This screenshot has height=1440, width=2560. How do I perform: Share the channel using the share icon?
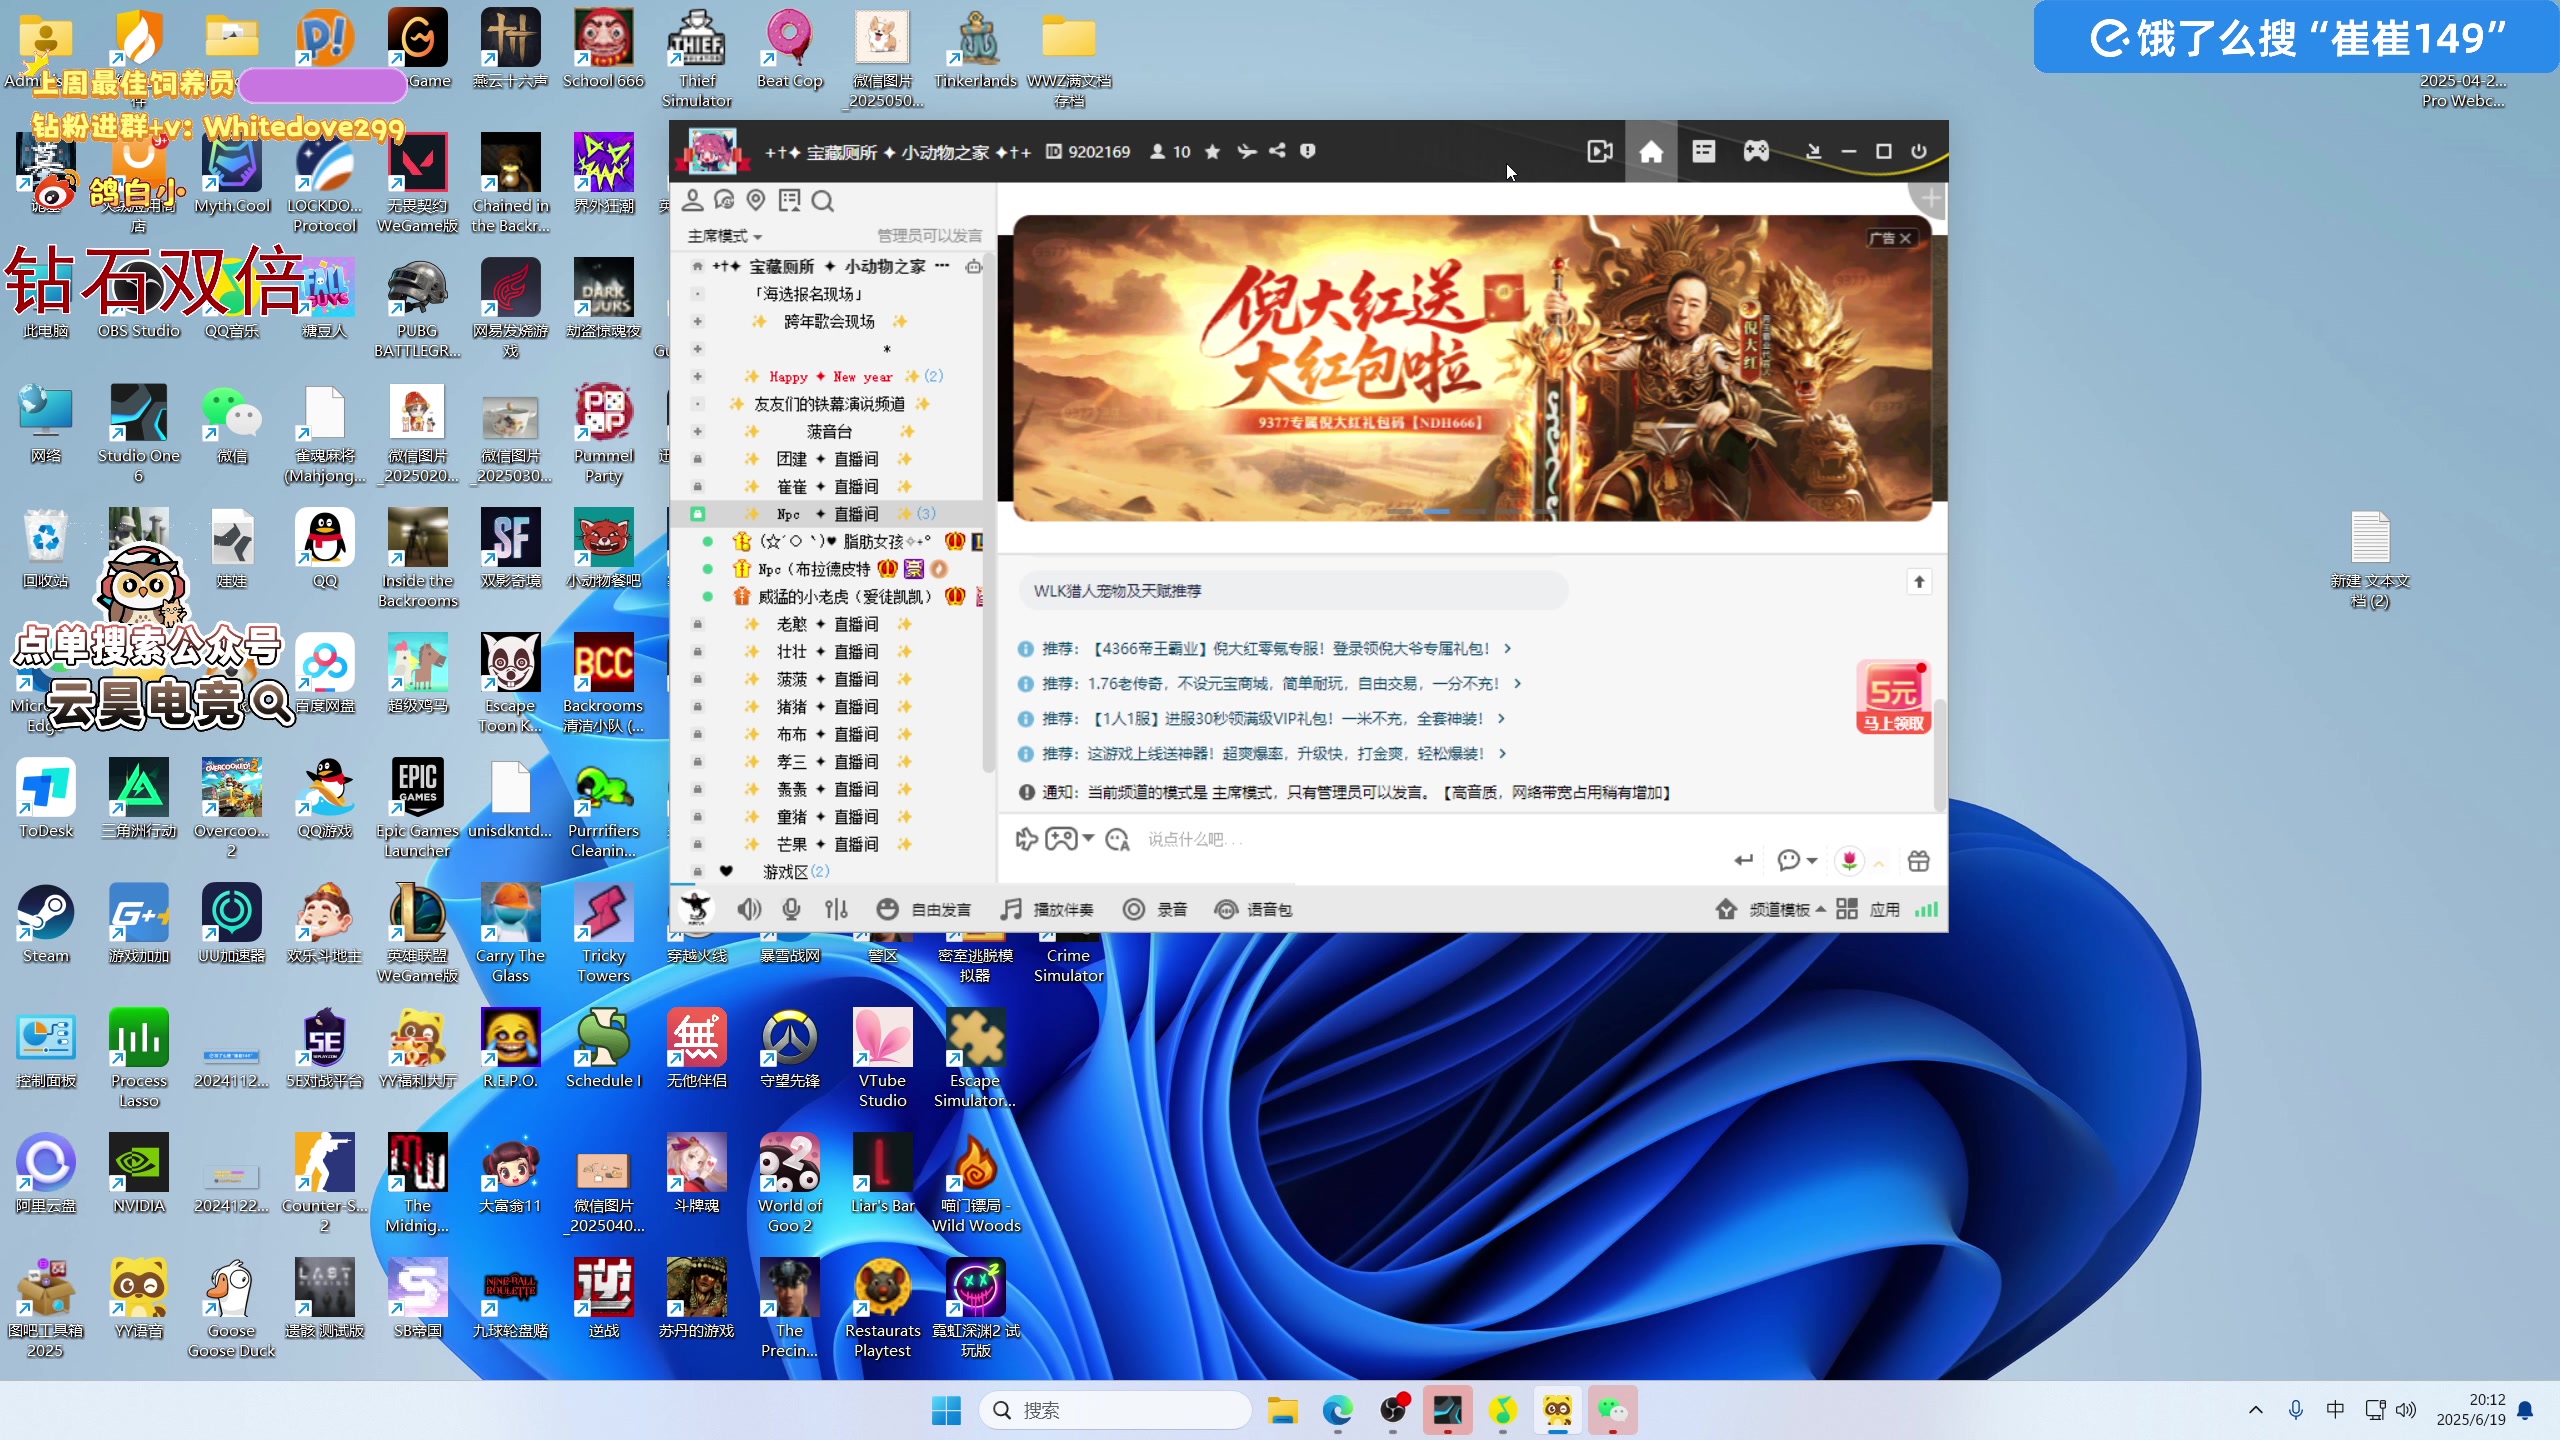pyautogui.click(x=1277, y=152)
